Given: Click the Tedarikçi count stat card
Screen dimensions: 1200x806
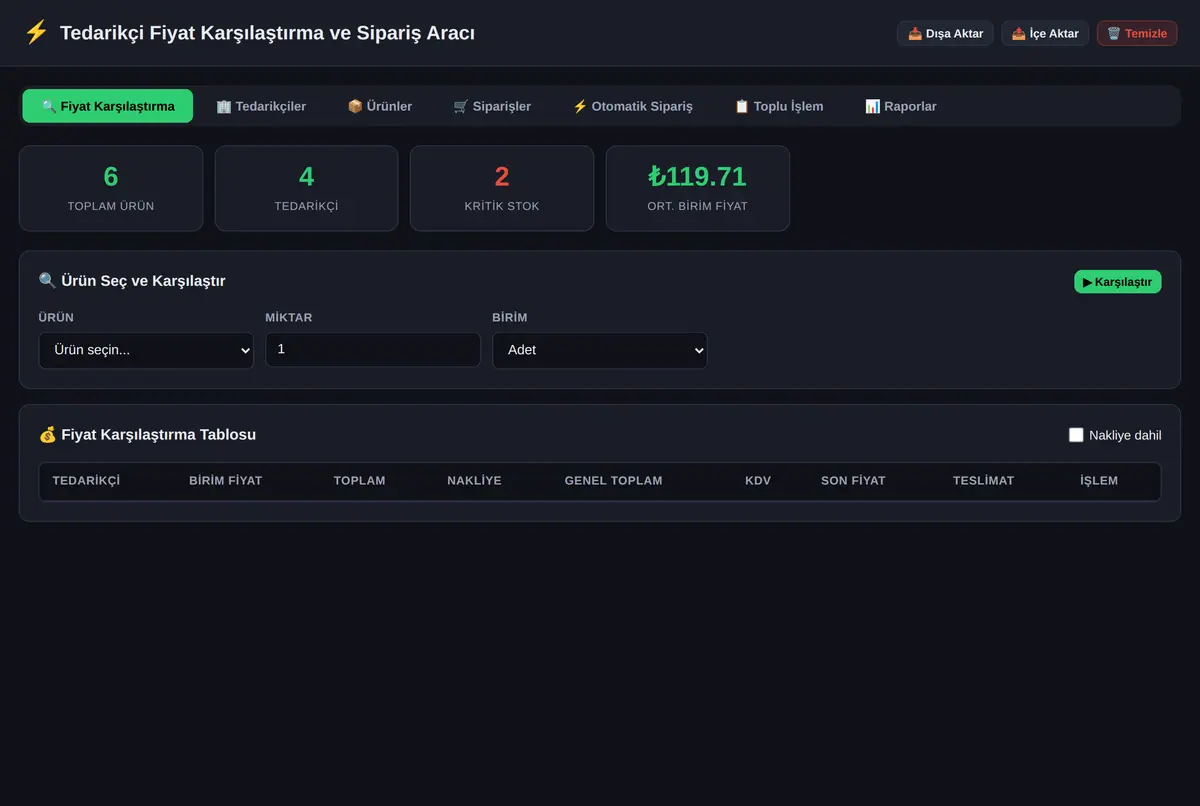Looking at the screenshot, I should coord(307,188).
